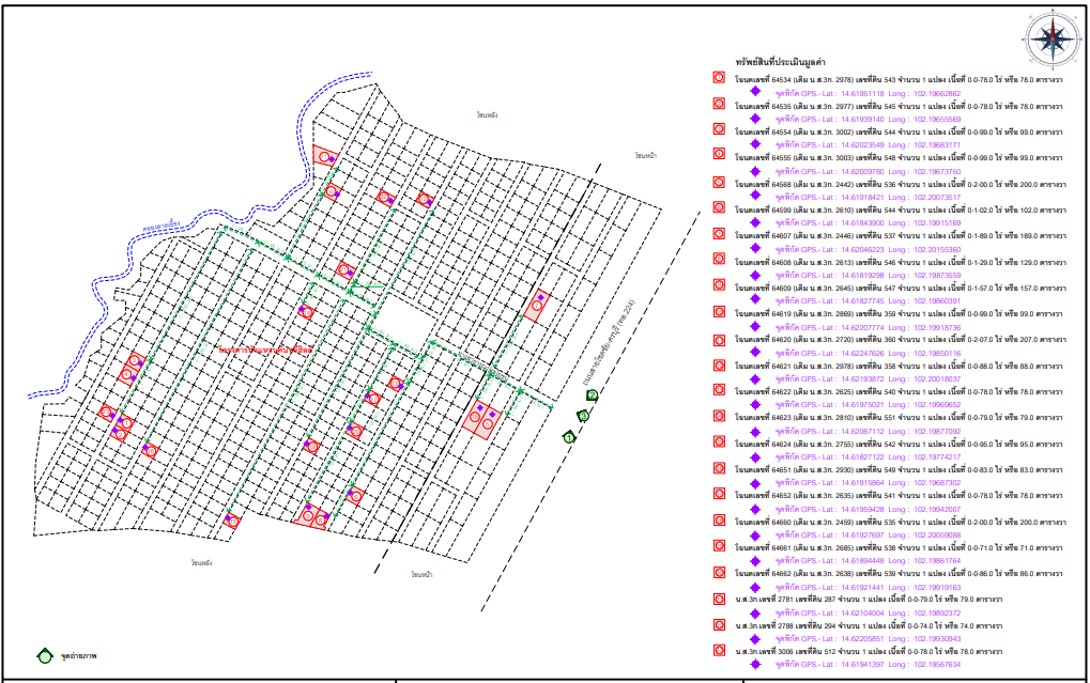1090x683 pixels.
Task: Click red legend icon for deed 64555
Action: [719, 155]
